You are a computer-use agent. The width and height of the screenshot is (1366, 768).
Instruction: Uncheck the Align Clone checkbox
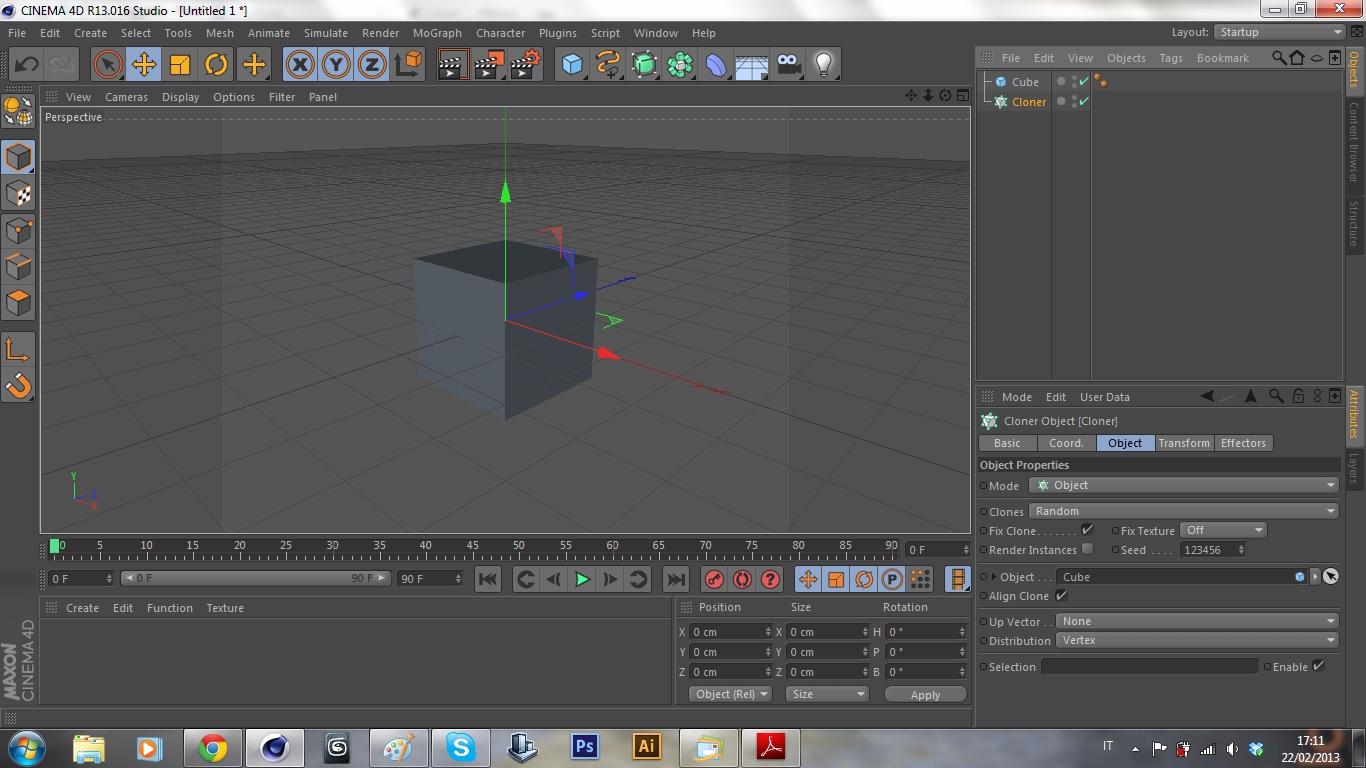[1061, 596]
